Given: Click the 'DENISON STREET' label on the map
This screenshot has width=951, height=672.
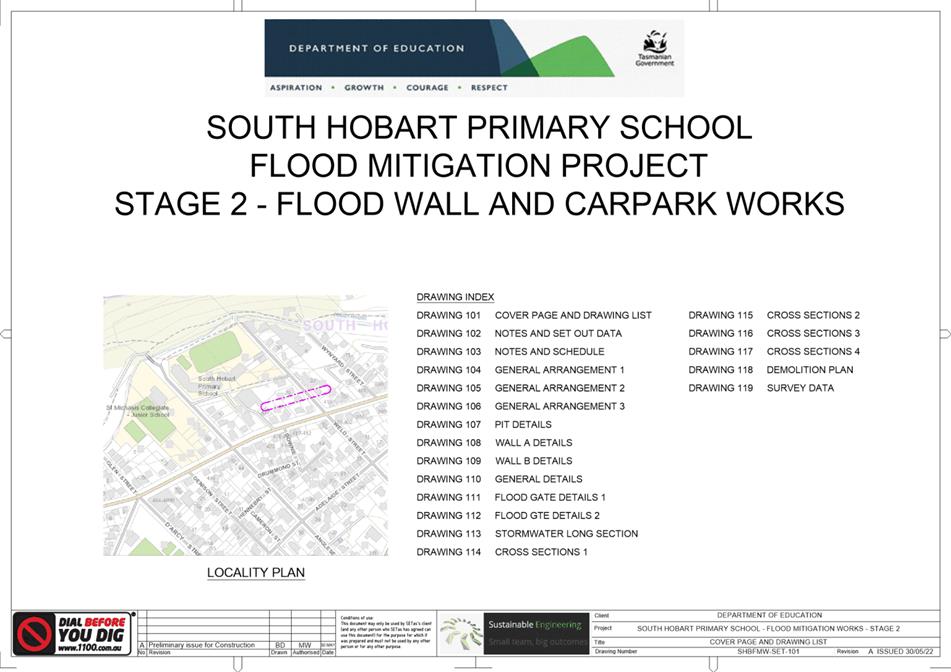Looking at the screenshot, I should 212,494.
